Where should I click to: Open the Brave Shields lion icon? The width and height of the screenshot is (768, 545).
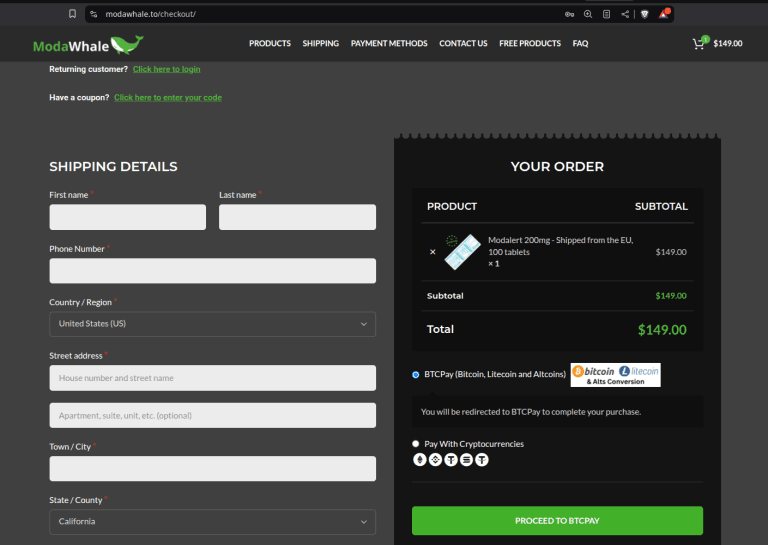pyautogui.click(x=645, y=14)
